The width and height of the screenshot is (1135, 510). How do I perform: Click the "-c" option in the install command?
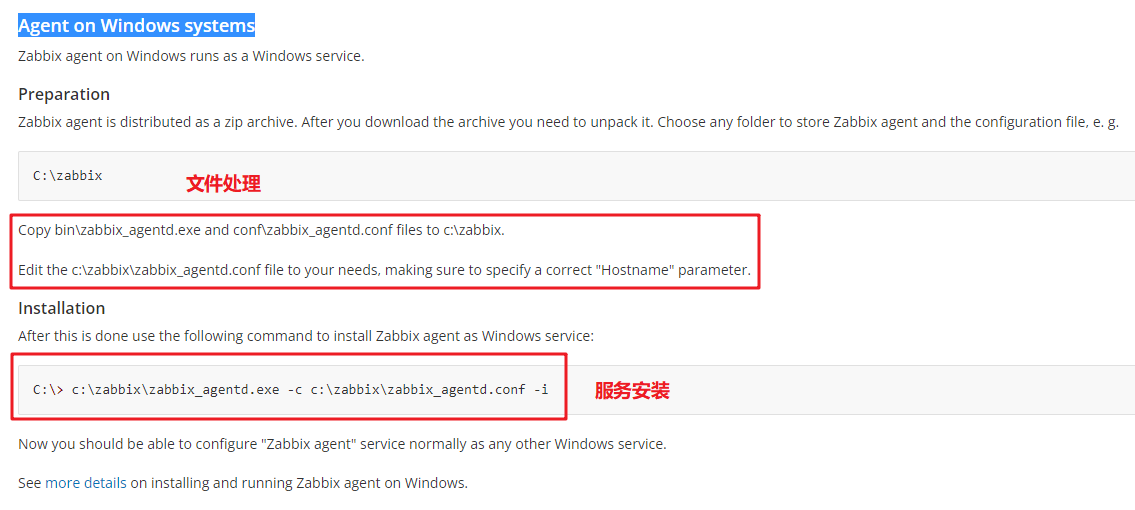[x=295, y=390]
